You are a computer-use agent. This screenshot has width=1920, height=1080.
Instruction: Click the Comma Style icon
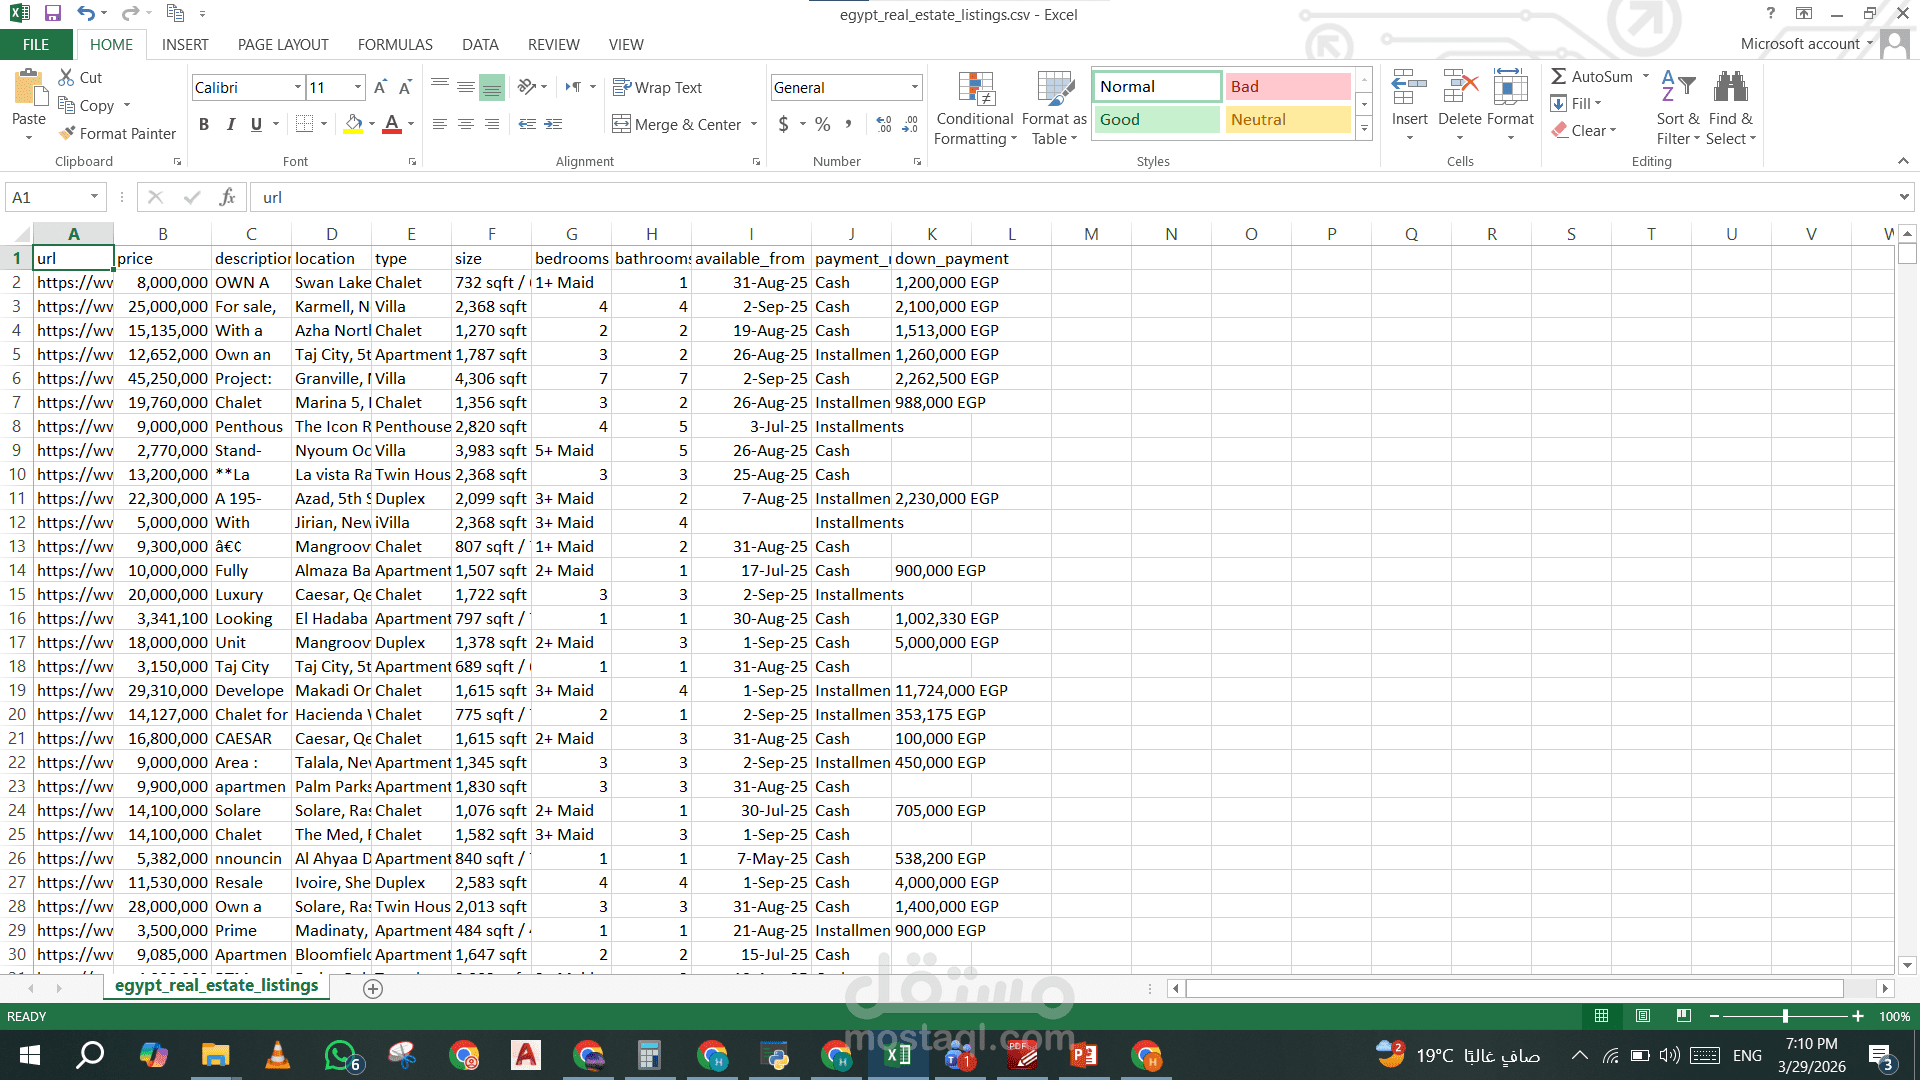(x=849, y=124)
